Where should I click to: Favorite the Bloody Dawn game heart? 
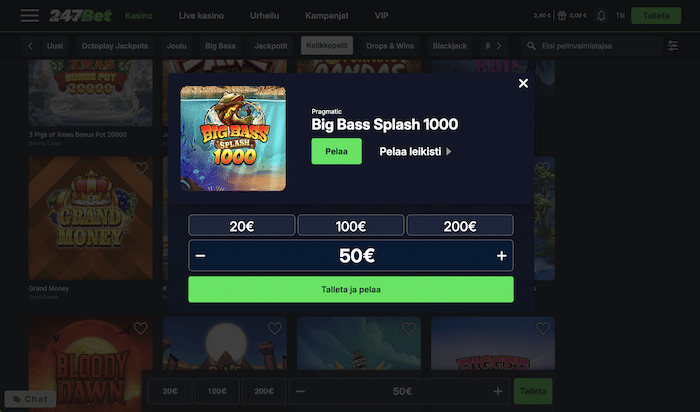(141, 329)
